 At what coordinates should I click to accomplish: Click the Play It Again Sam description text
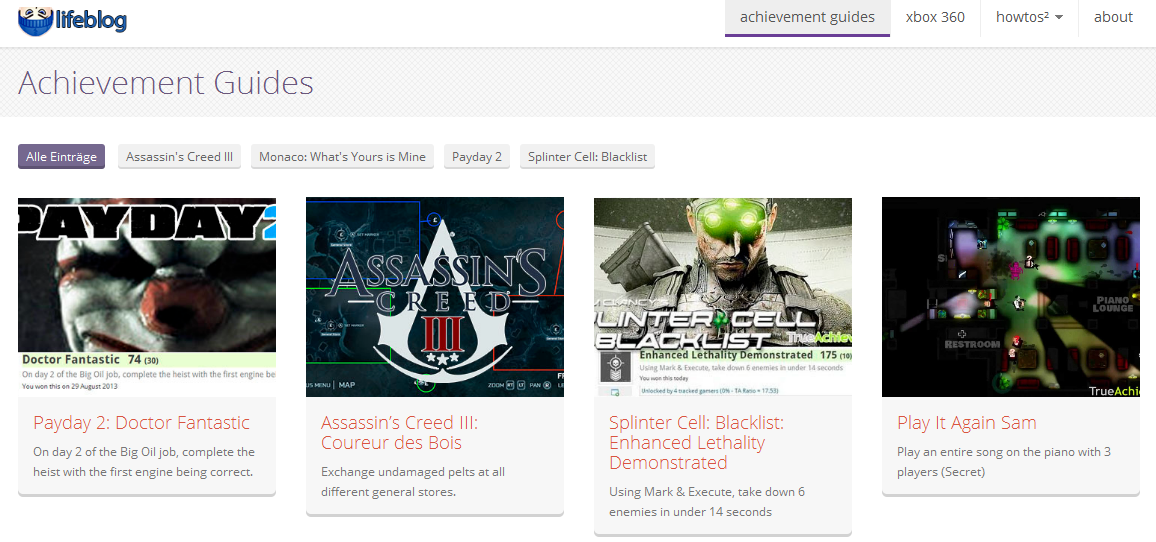pos(1003,462)
